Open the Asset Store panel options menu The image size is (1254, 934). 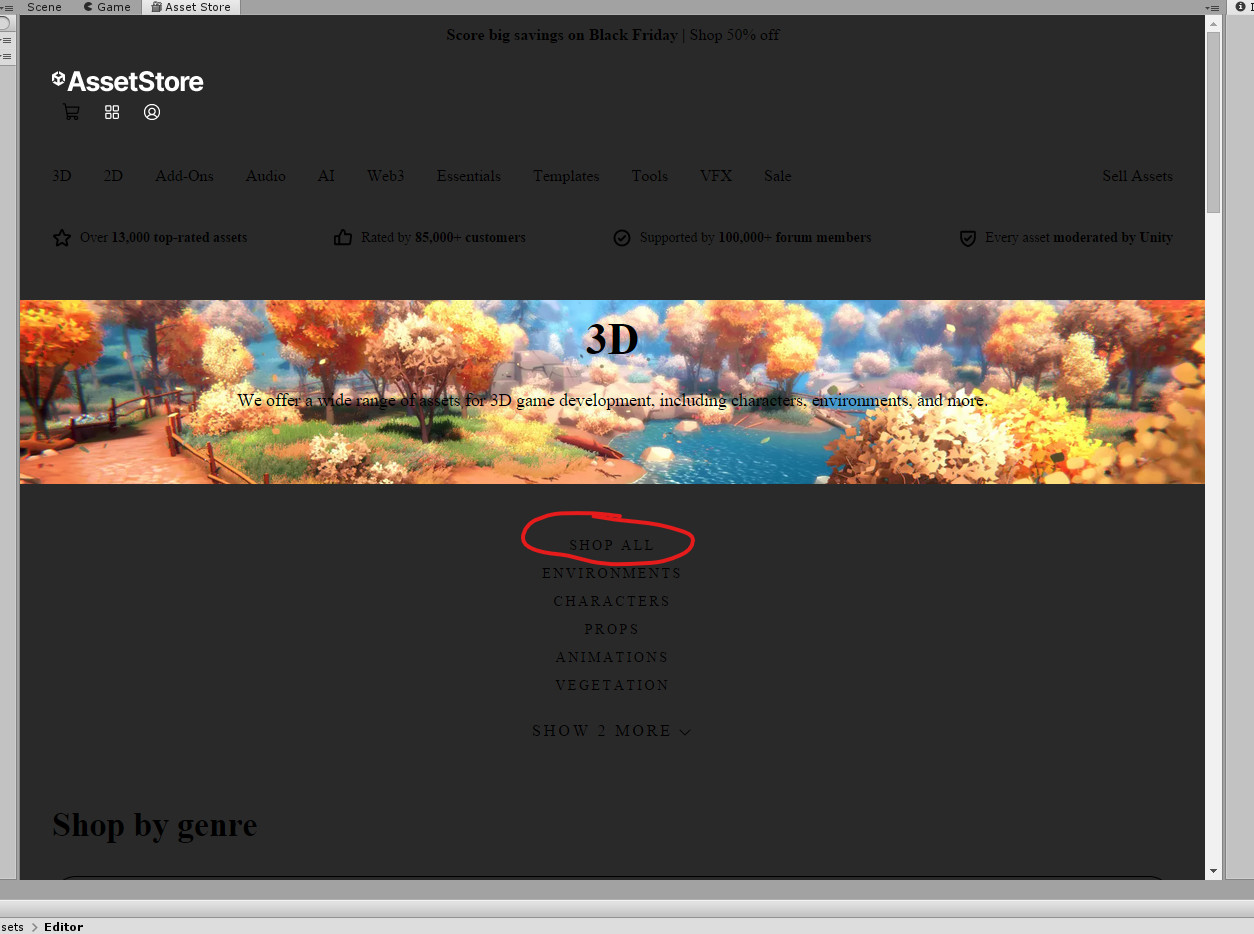click(x=1213, y=7)
